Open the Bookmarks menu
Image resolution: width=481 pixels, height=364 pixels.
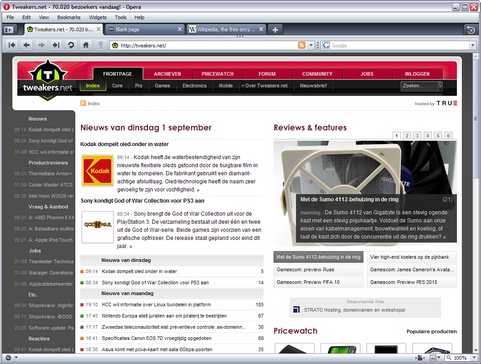click(69, 17)
